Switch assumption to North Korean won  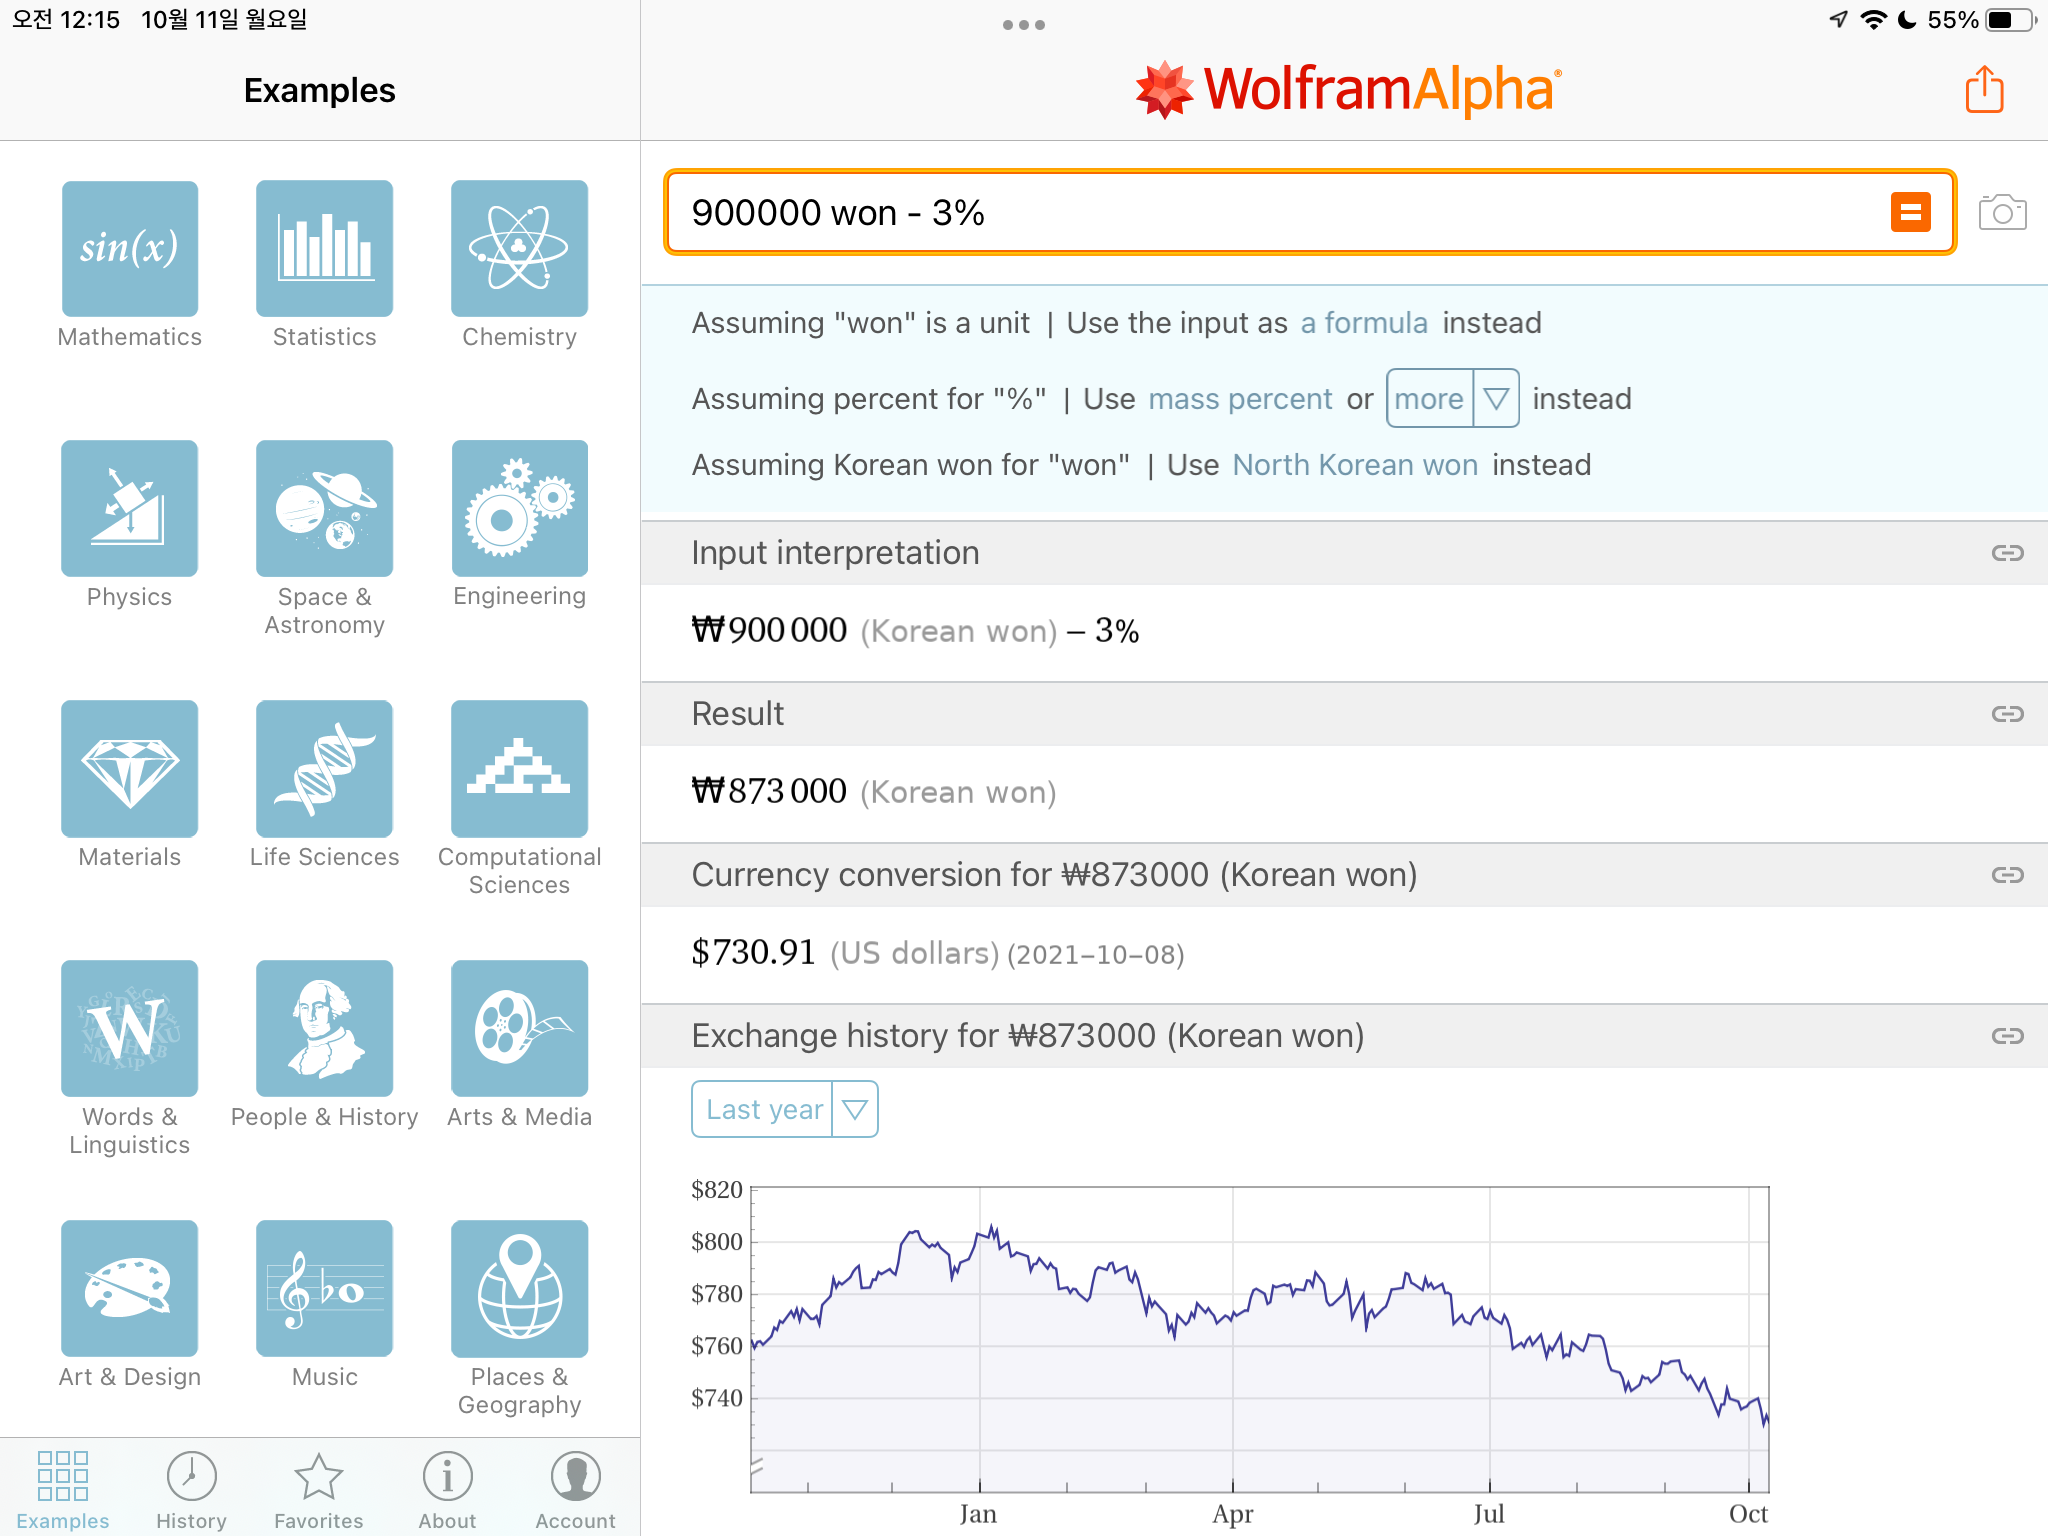1354,465
